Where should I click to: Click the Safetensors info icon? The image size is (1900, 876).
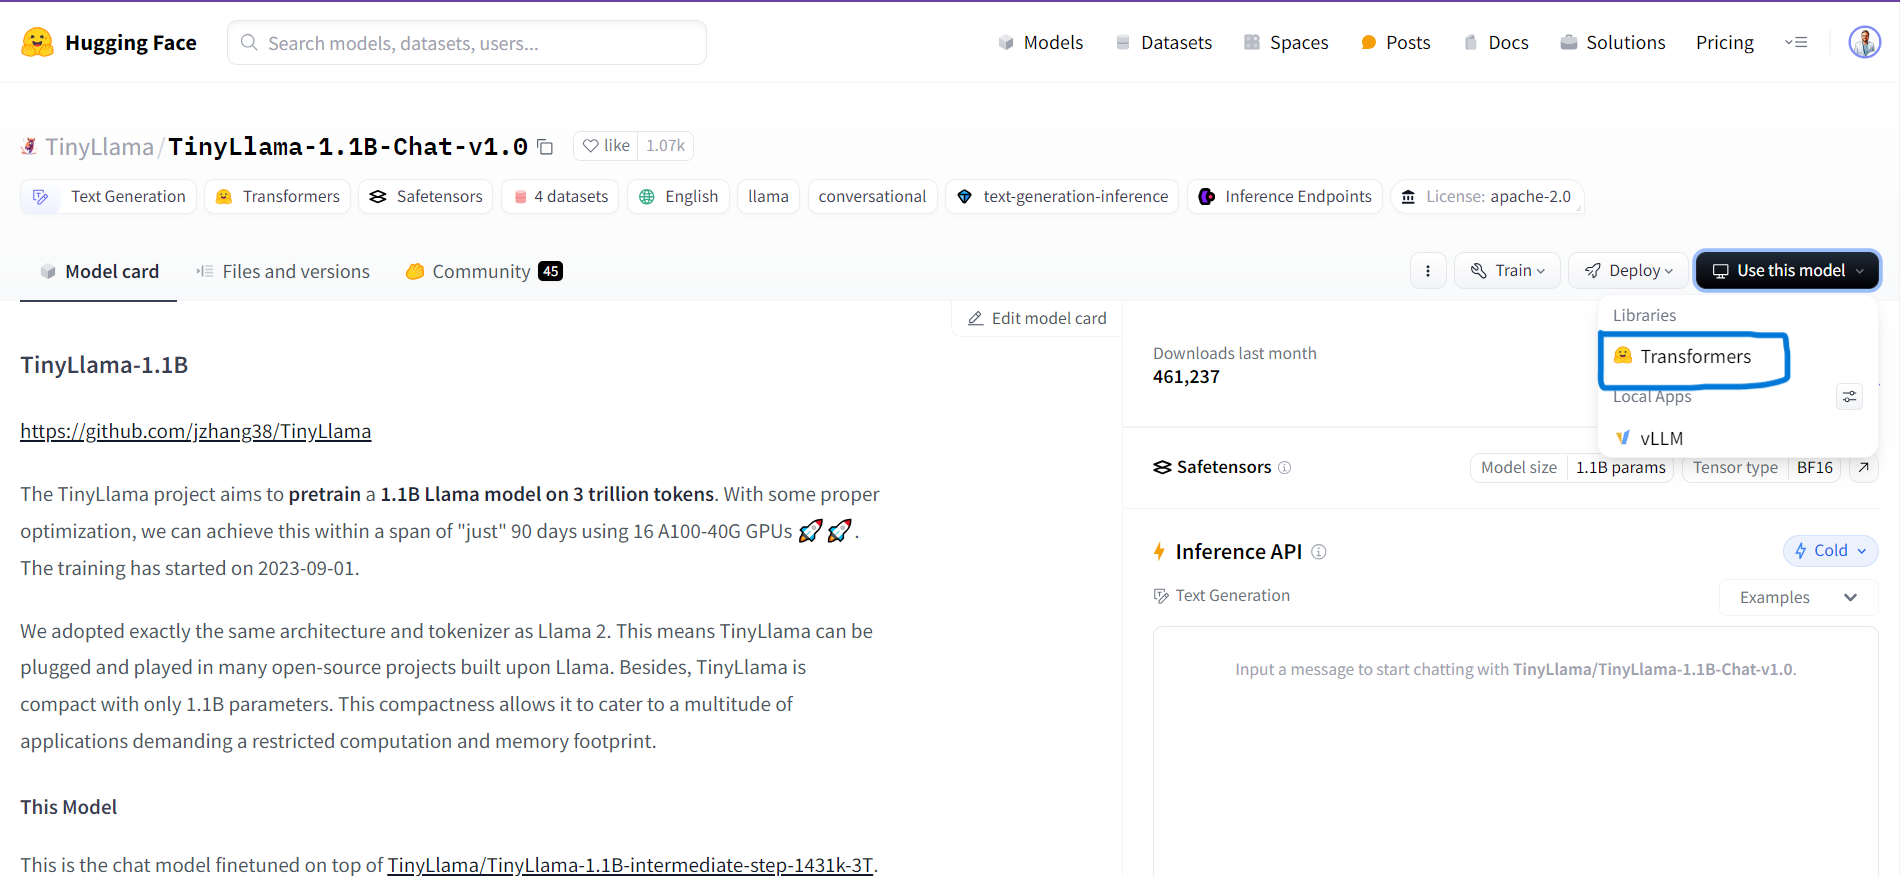click(x=1285, y=467)
